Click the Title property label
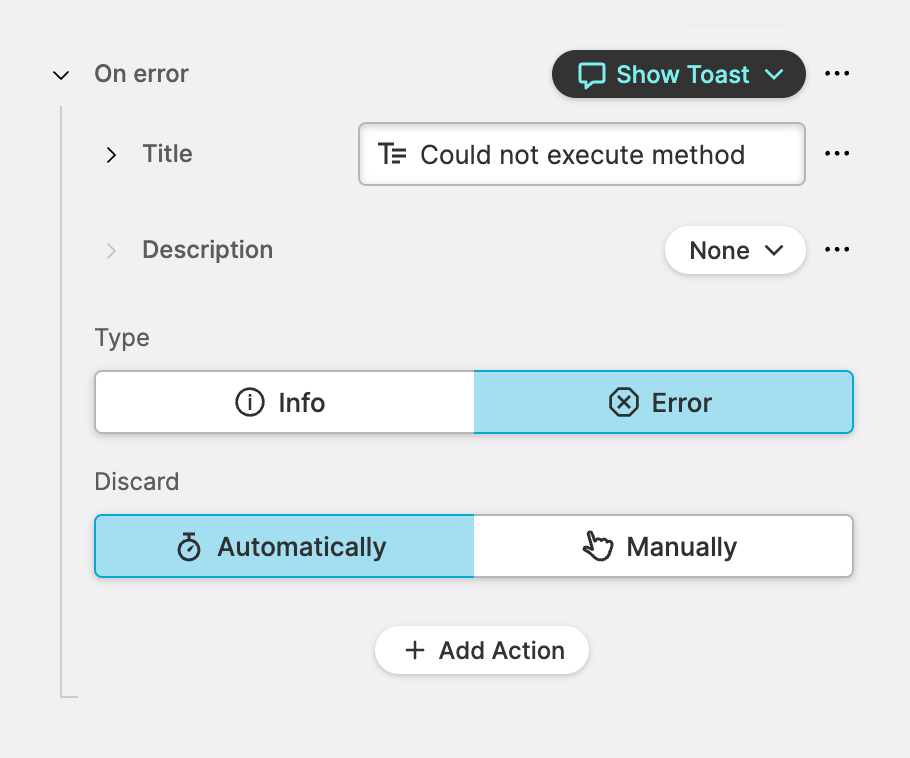 pos(167,154)
